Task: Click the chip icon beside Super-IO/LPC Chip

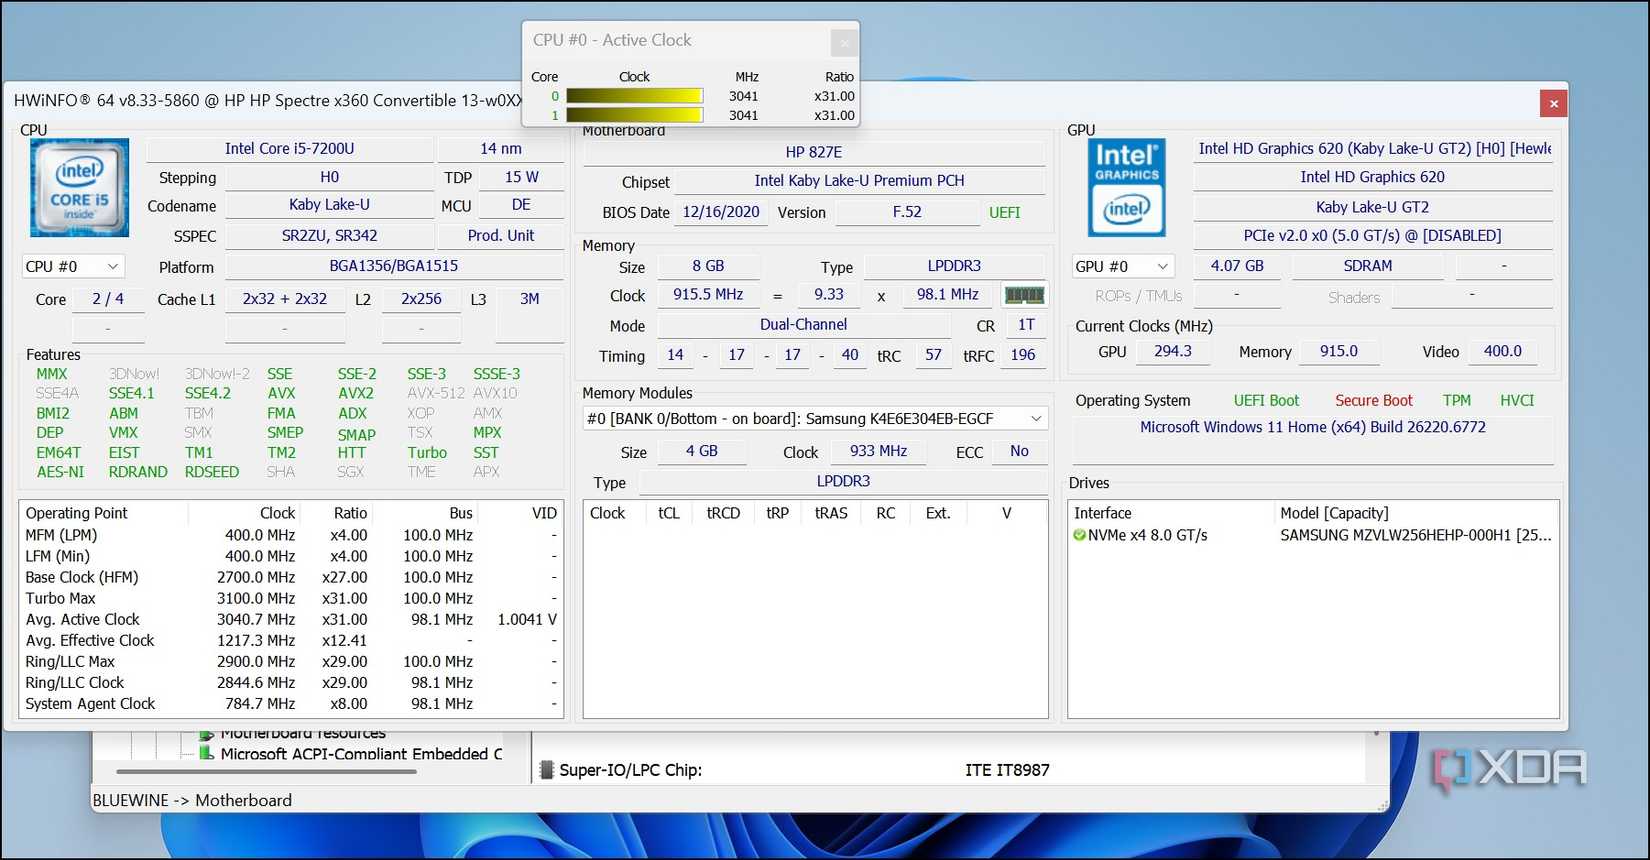Action: pos(546,770)
